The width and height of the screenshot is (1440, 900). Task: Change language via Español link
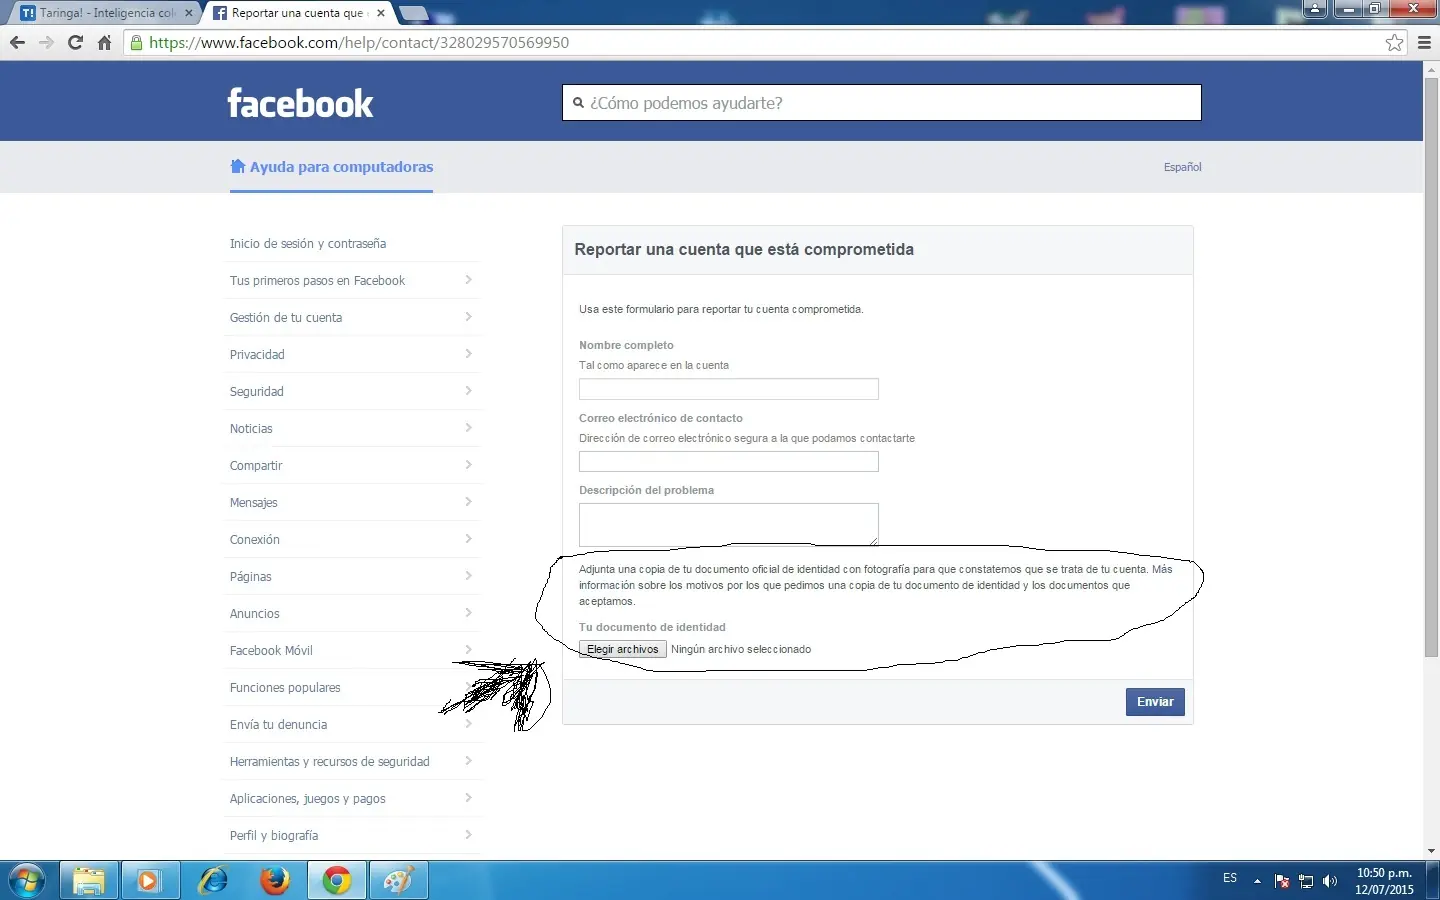click(1182, 167)
